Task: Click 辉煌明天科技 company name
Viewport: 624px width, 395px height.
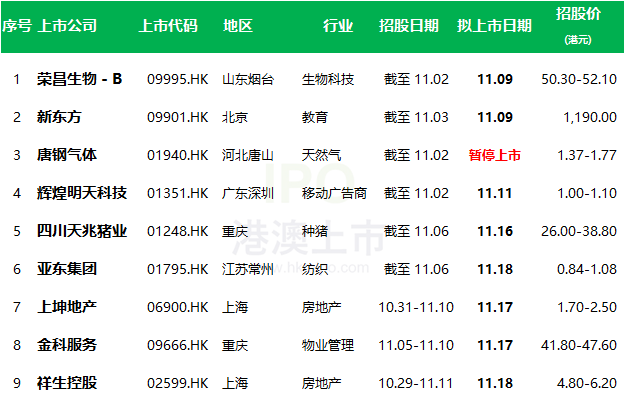Action: (x=82, y=193)
